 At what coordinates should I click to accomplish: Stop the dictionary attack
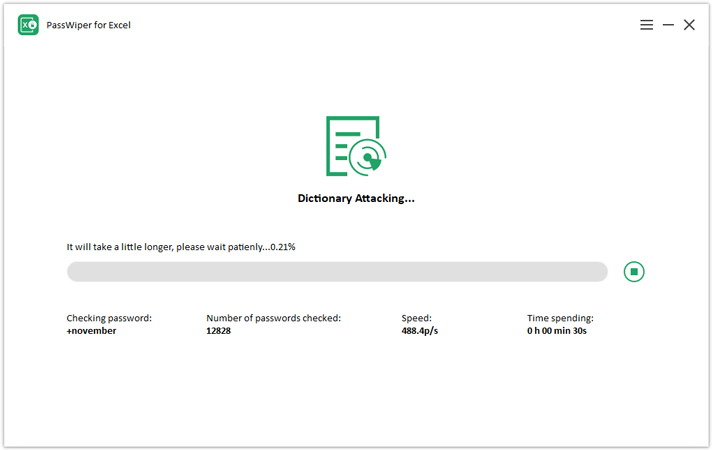[x=634, y=272]
